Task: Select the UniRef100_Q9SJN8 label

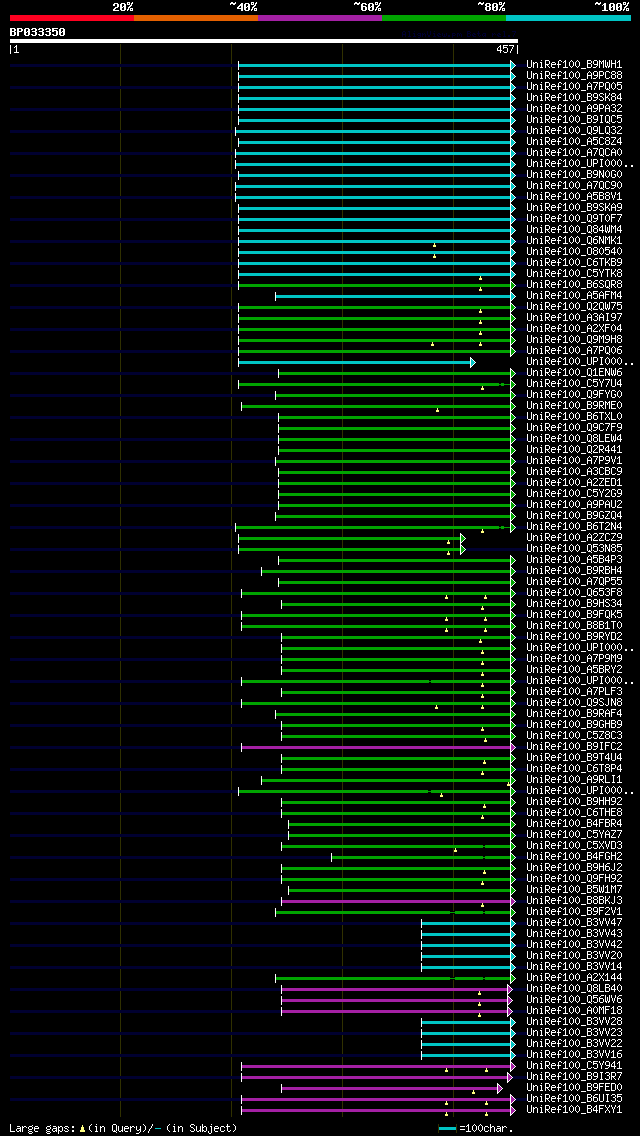Action: pyautogui.click(x=574, y=703)
